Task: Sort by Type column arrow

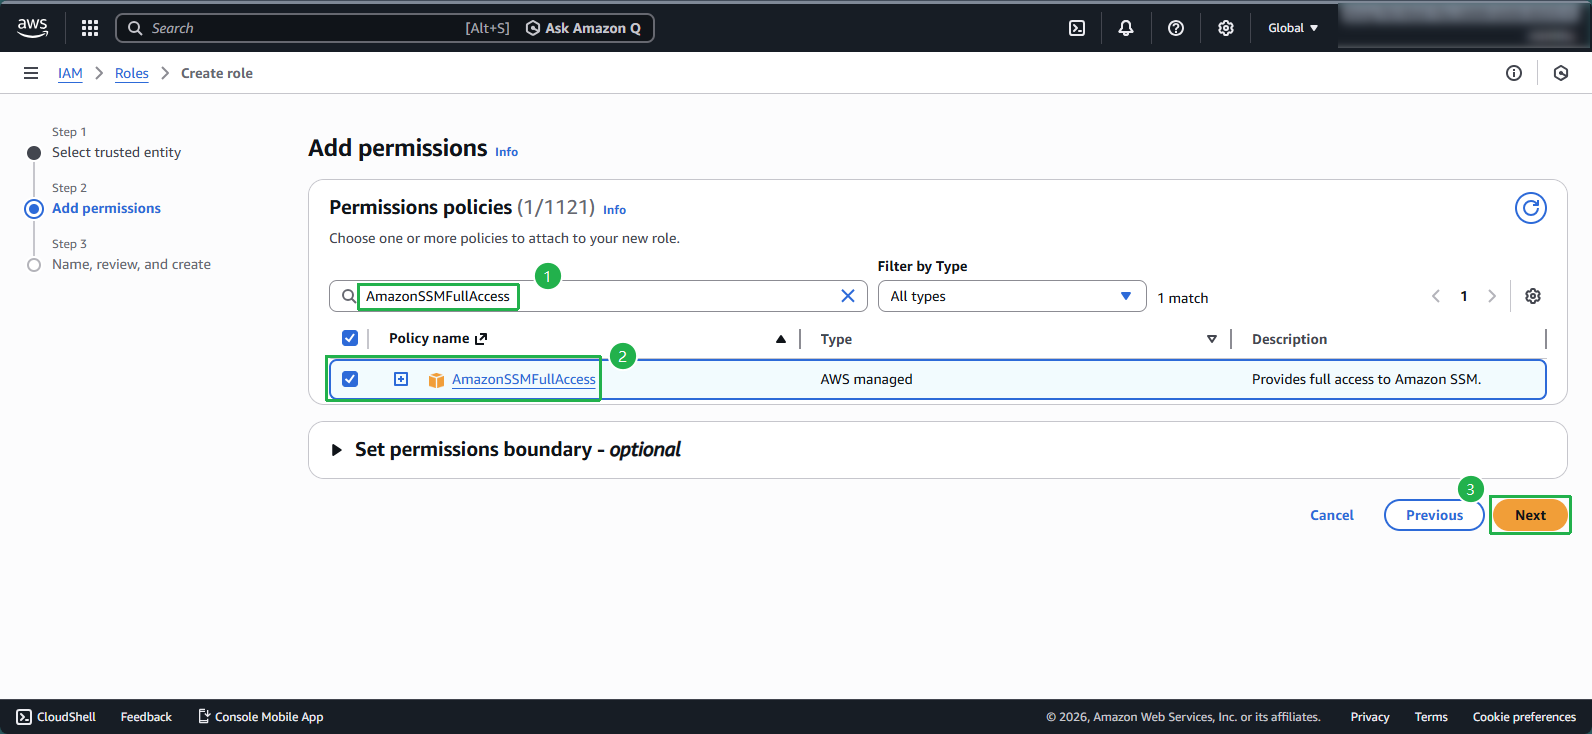Action: 1212,339
